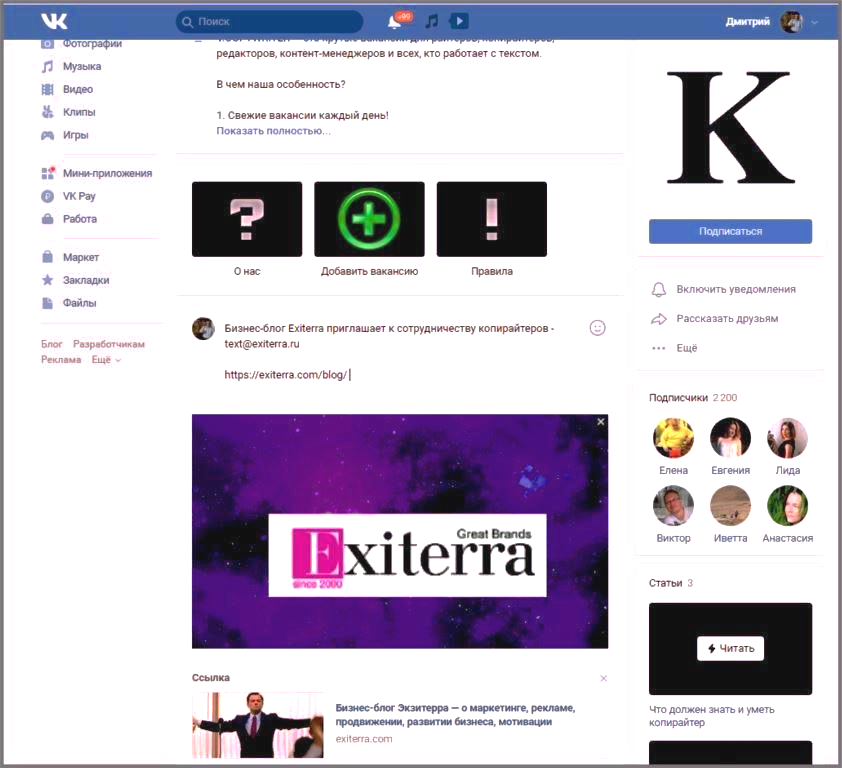Open the Разработчикам footer link
Viewport: 842px width, 768px height.
pyautogui.click(x=109, y=344)
